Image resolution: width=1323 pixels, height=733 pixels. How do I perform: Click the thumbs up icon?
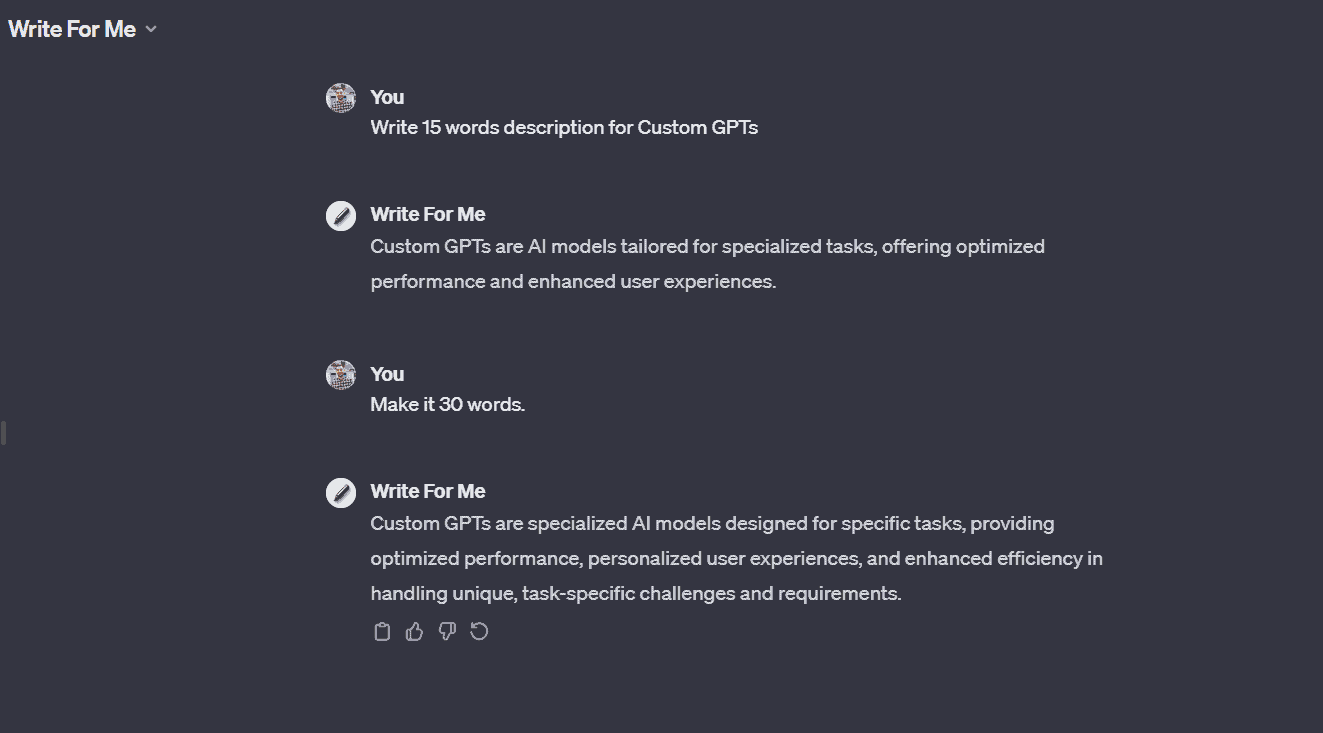point(414,631)
